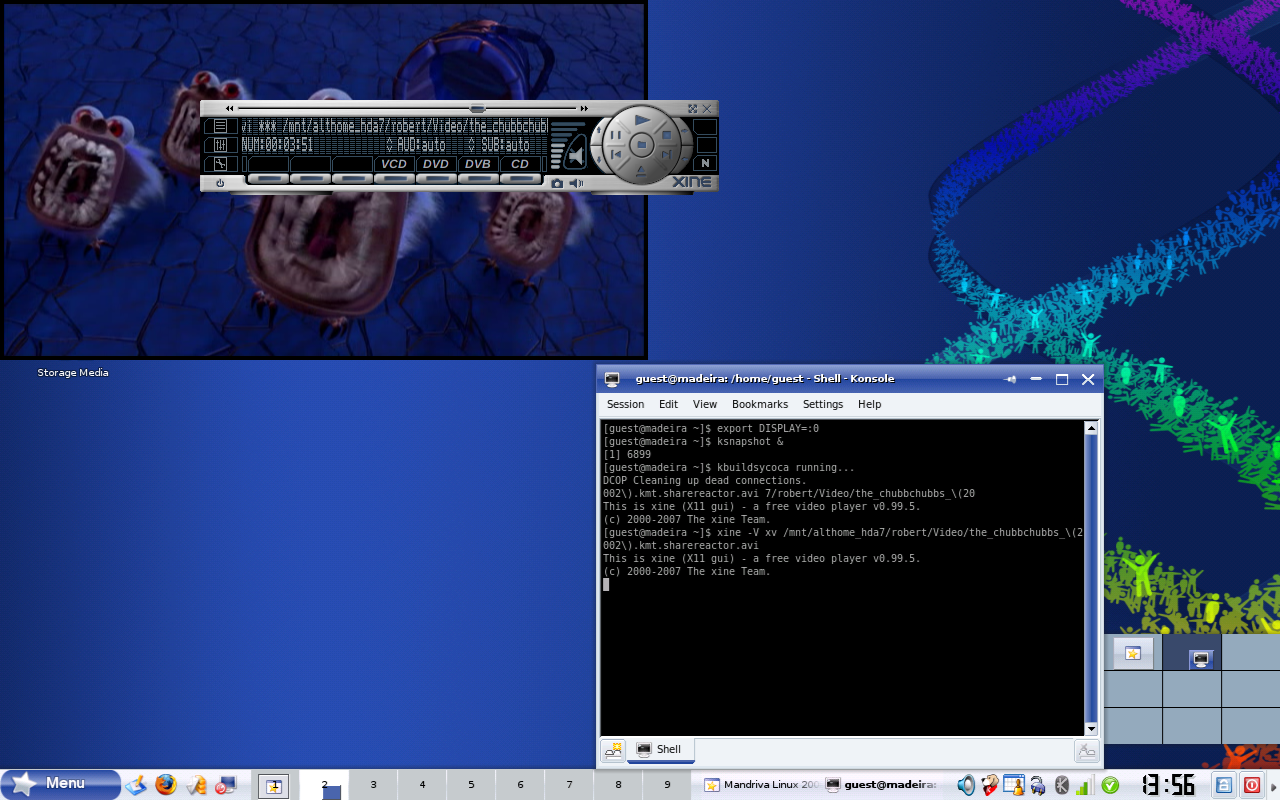Open the calendar user tray icon
The width and height of the screenshot is (1280, 800).
coord(1014,785)
